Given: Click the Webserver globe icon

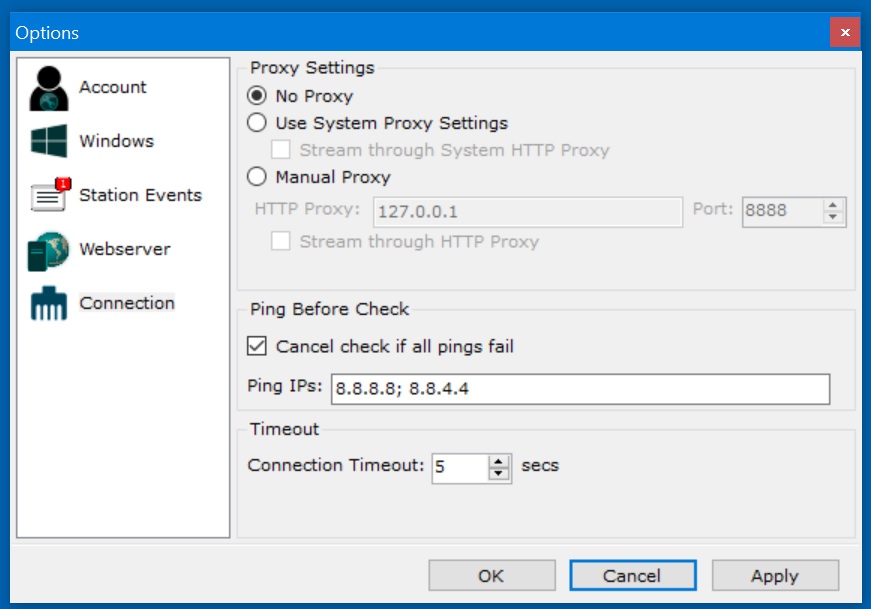Looking at the screenshot, I should pos(48,250).
